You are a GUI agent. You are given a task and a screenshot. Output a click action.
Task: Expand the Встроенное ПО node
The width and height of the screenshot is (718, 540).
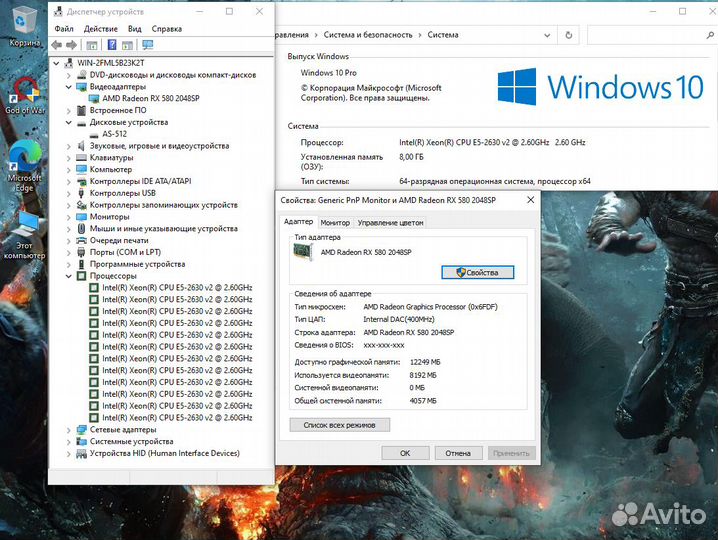pyautogui.click(x=69, y=110)
